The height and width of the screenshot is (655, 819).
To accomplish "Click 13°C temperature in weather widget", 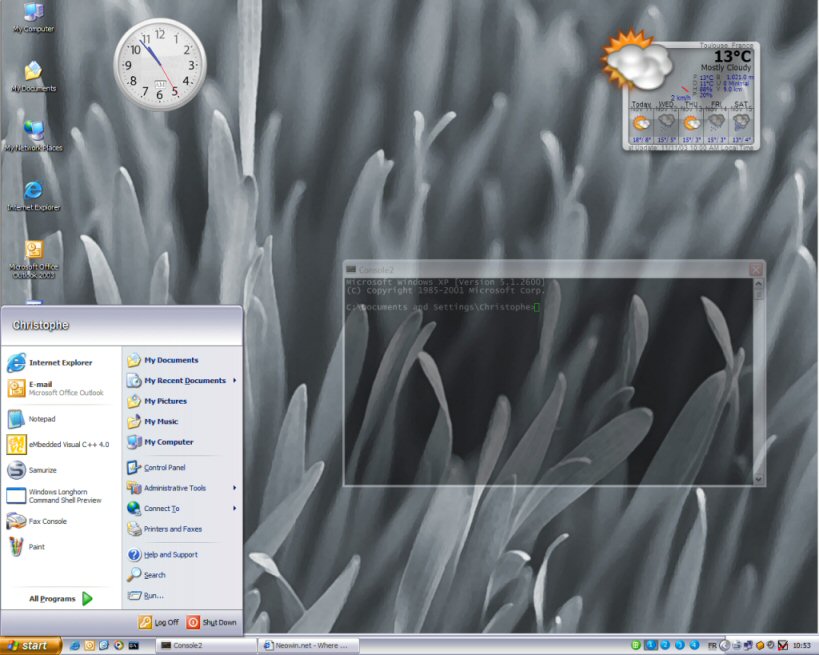I will [x=732, y=56].
